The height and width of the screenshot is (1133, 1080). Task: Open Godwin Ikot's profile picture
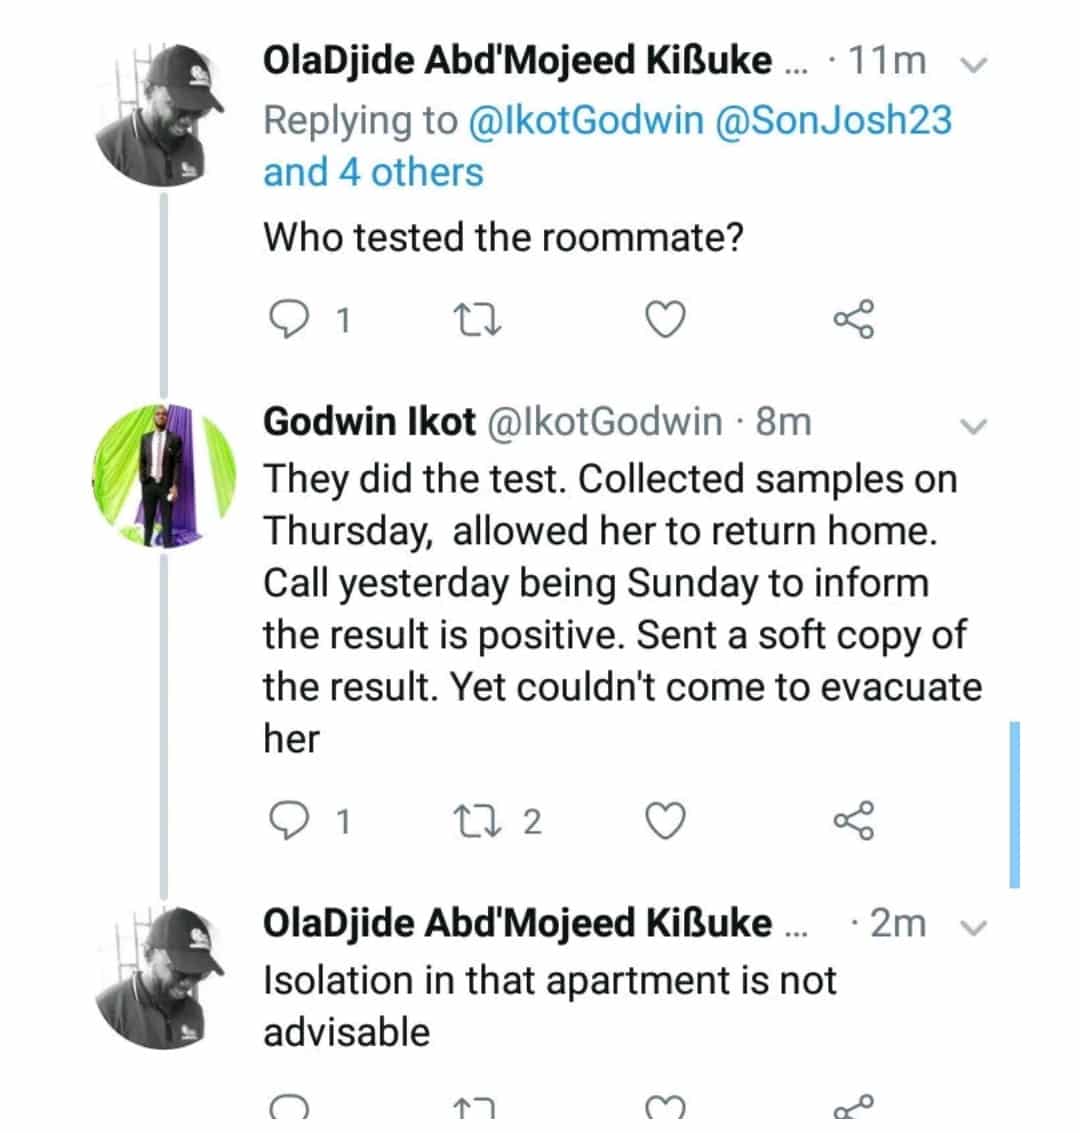click(163, 478)
